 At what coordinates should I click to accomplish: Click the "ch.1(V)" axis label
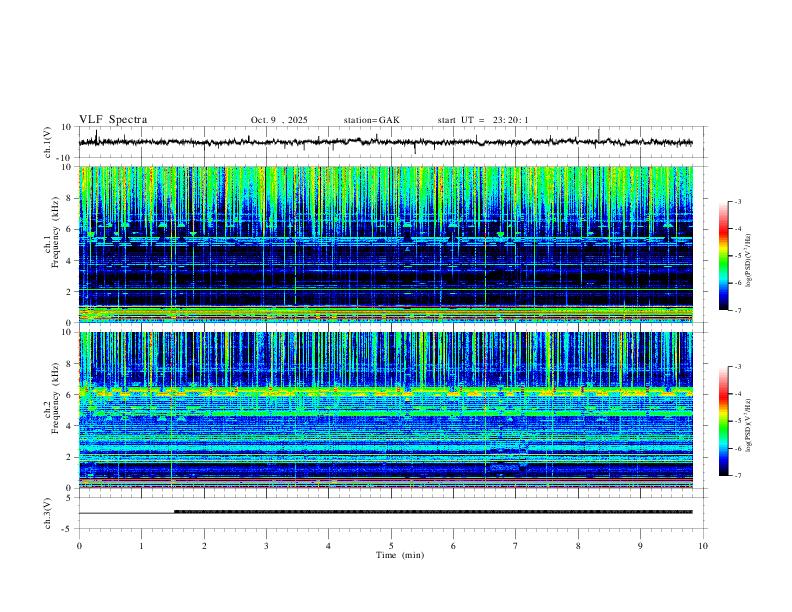[x=48, y=142]
